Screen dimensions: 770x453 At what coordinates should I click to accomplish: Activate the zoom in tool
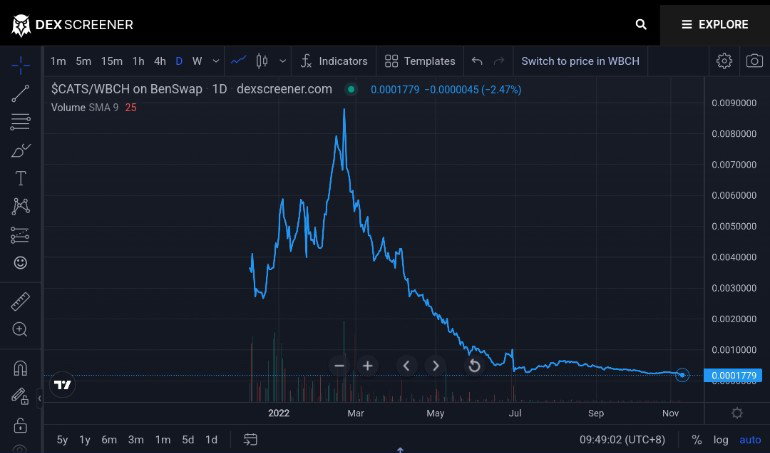tap(20, 329)
